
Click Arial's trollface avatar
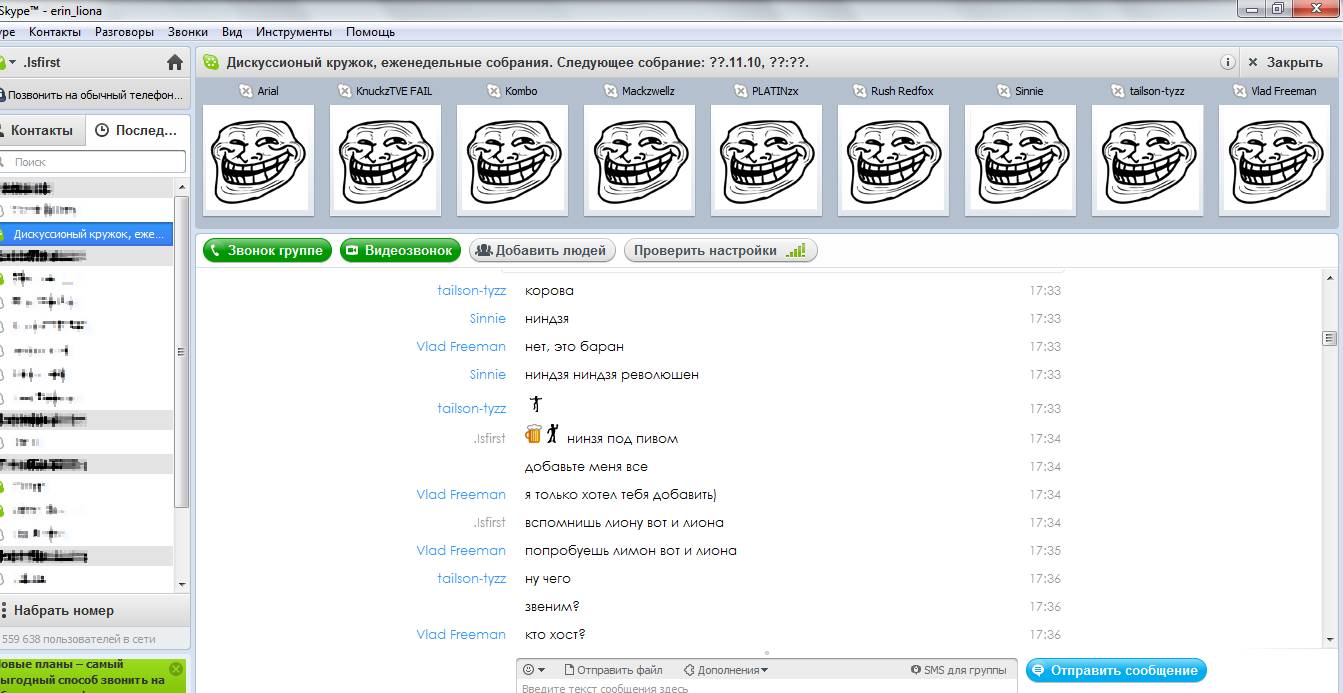coord(258,160)
